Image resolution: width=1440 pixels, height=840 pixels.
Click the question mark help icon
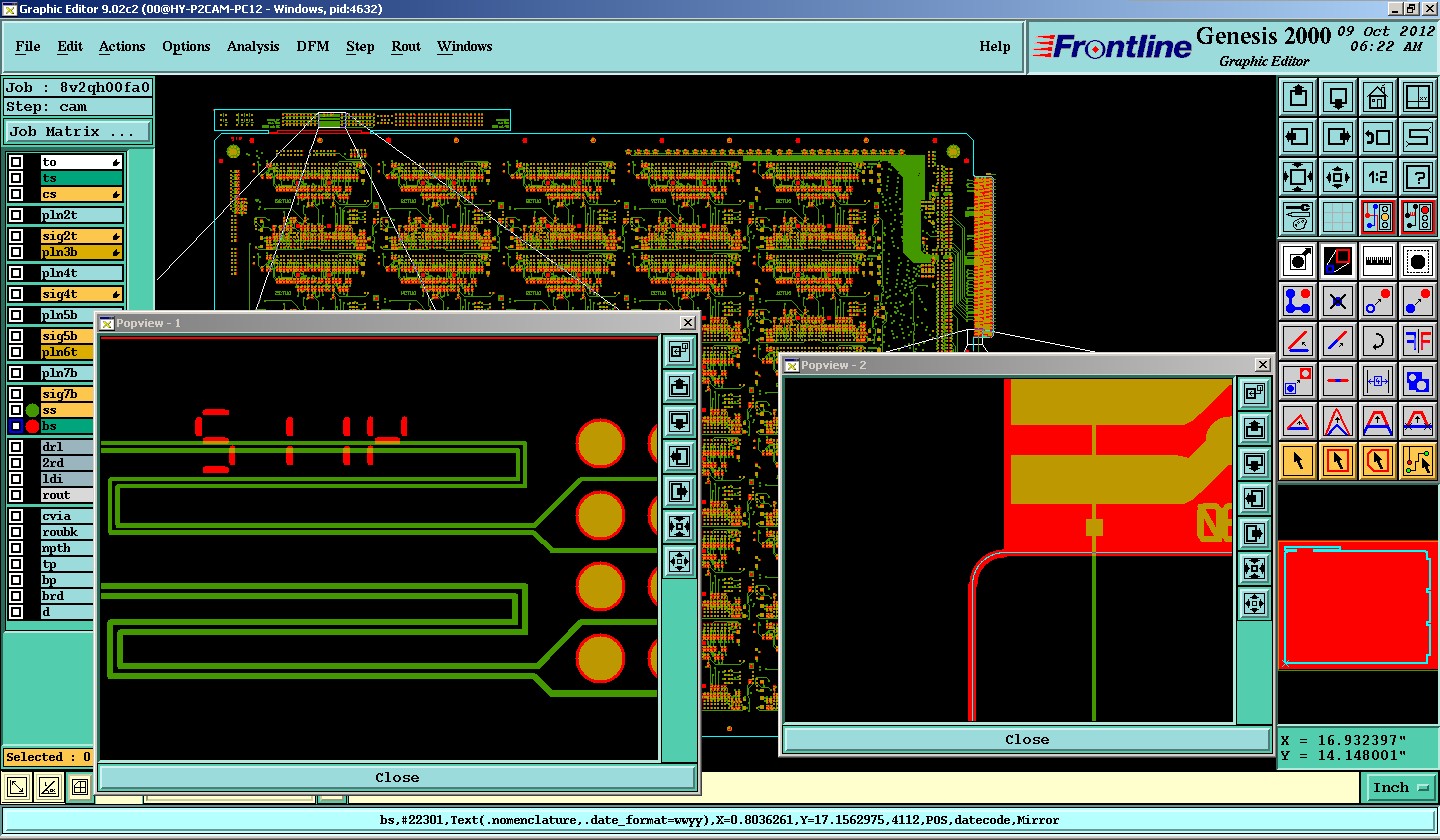pyautogui.click(x=1417, y=177)
